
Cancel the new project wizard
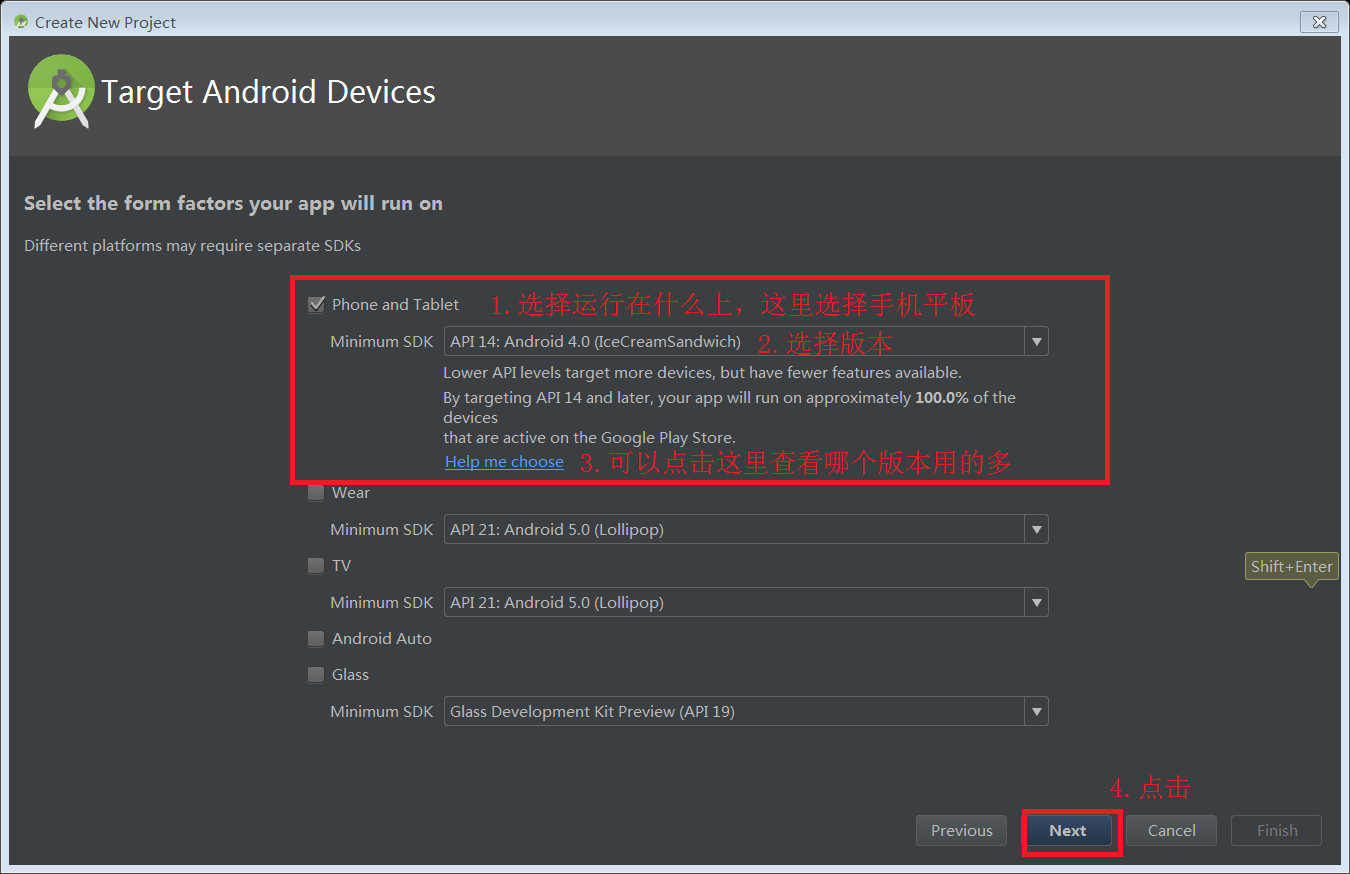[x=1171, y=830]
